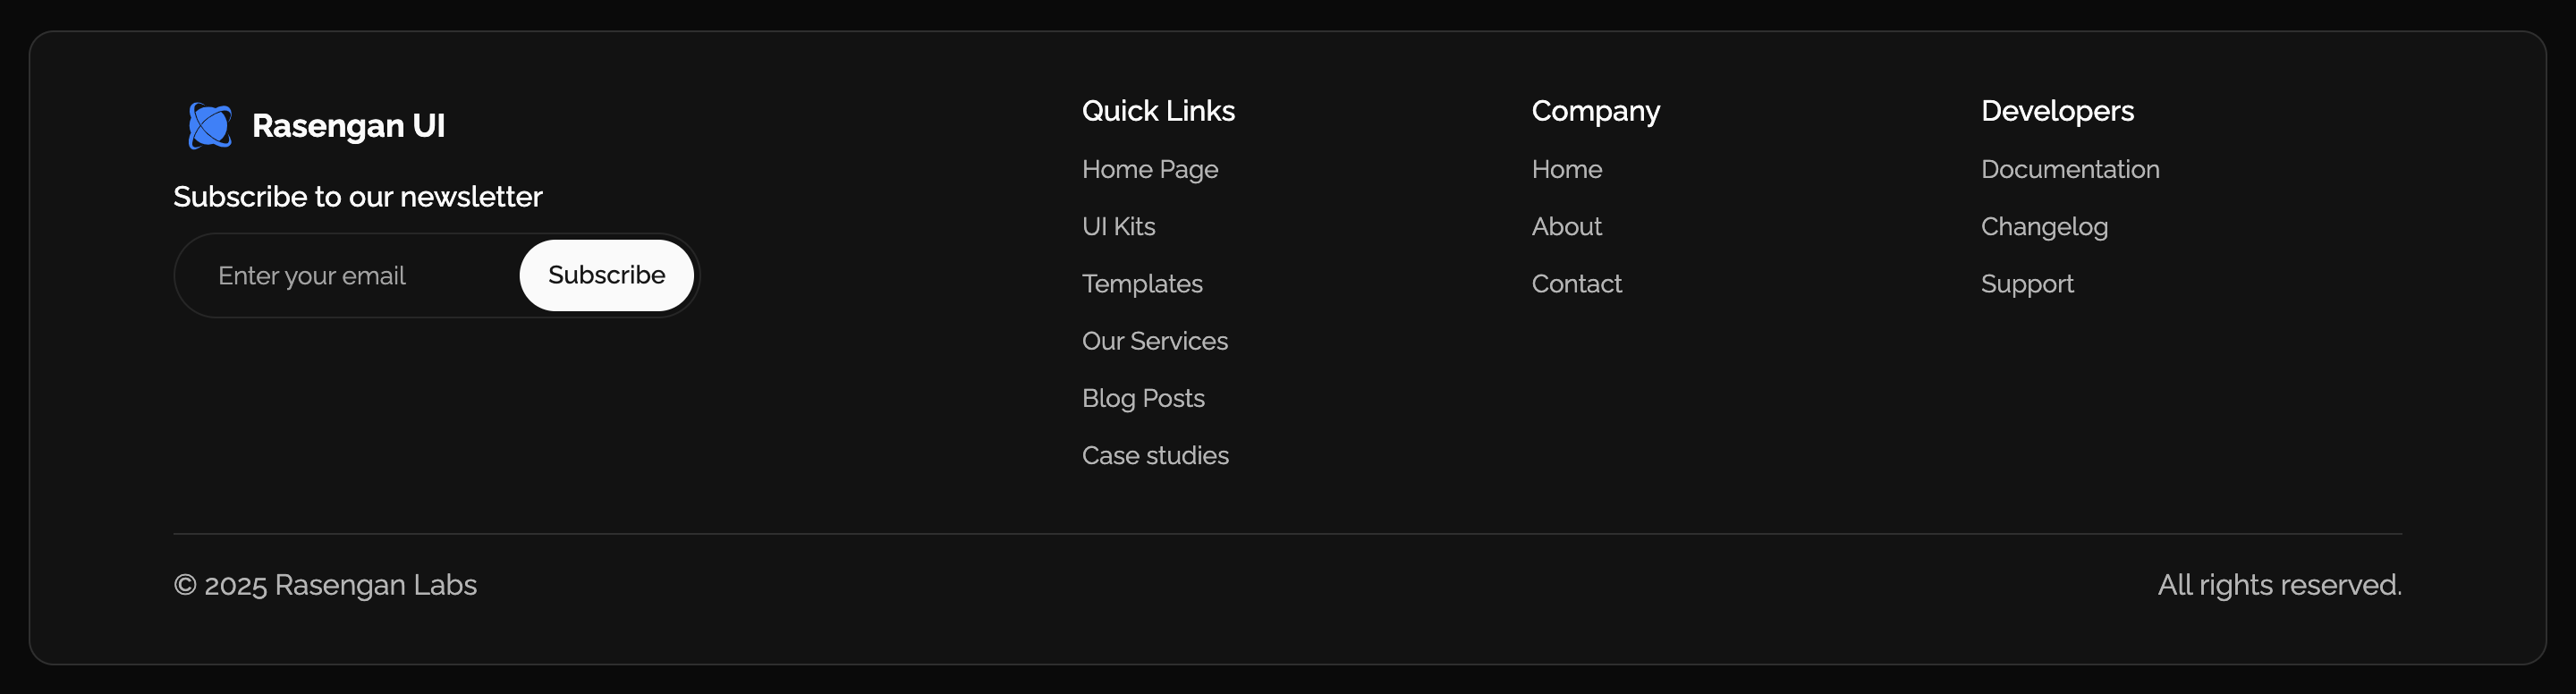2576x694 pixels.
Task: Open the Home Page quick link
Action: click(x=1150, y=170)
